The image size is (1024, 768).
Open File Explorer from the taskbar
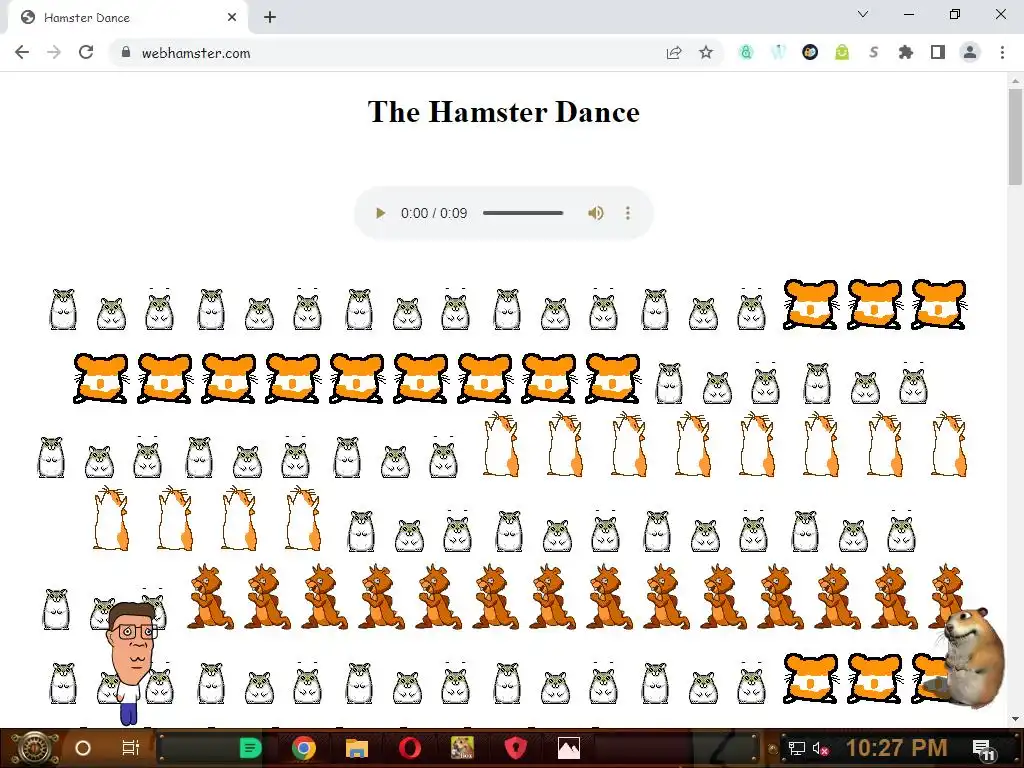[x=357, y=748]
